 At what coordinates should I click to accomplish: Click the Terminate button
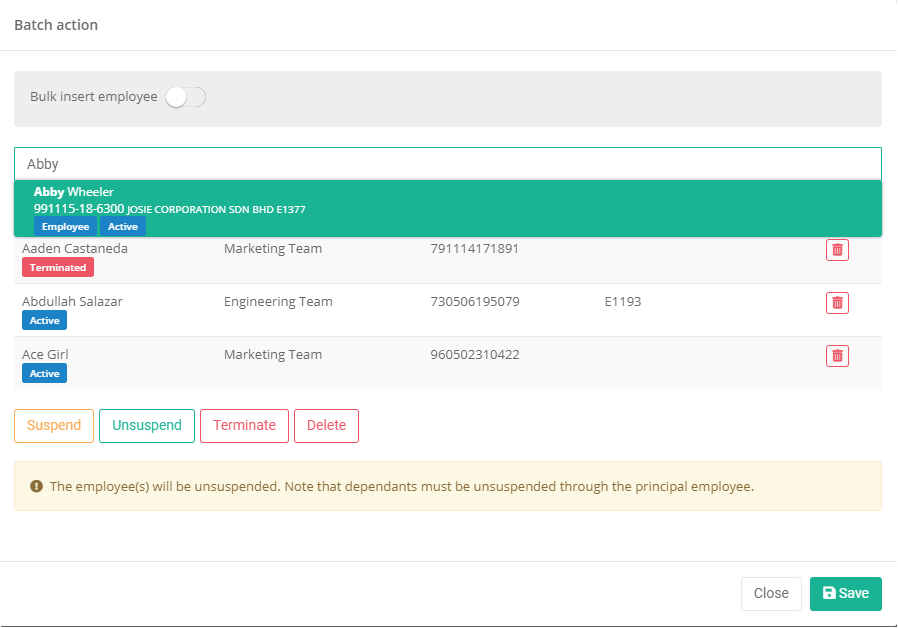coord(244,425)
